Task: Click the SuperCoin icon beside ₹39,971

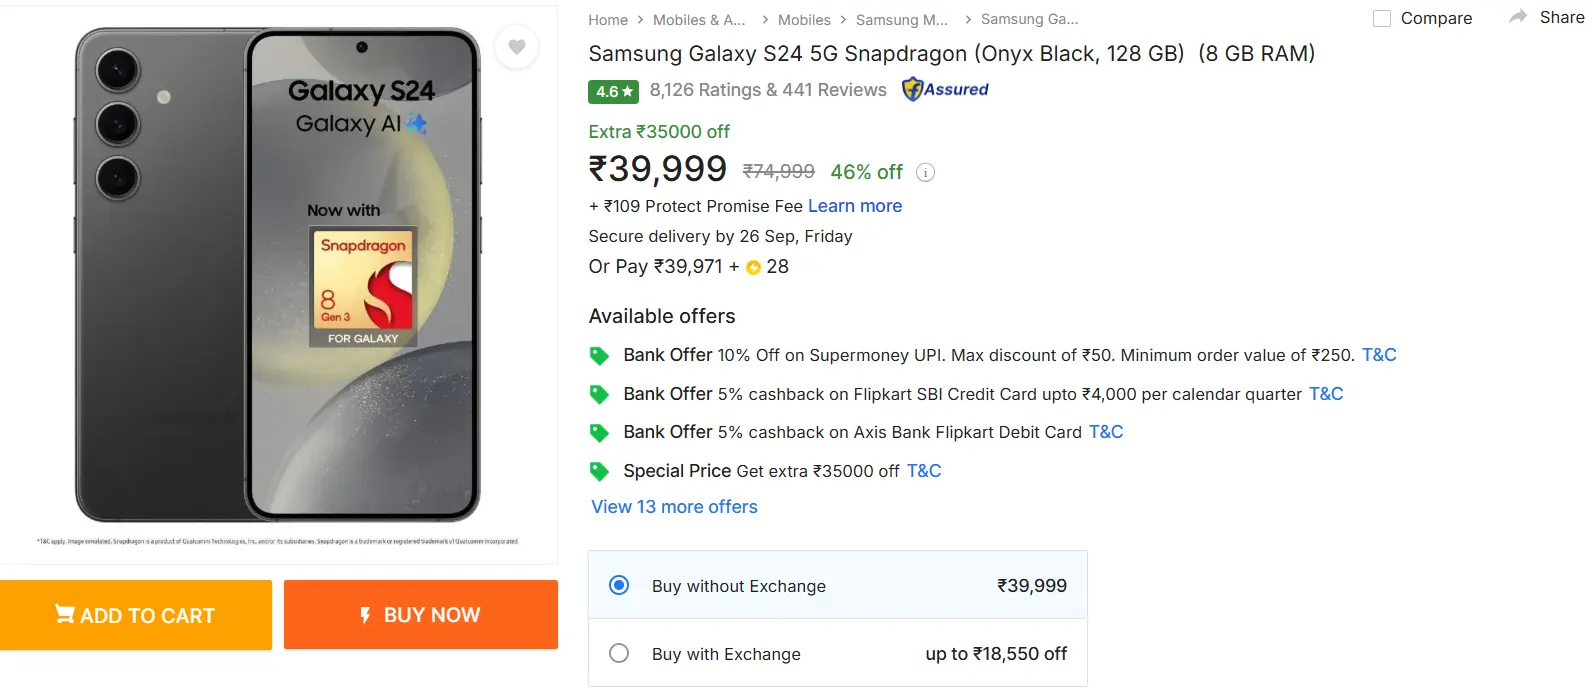Action: [x=753, y=267]
